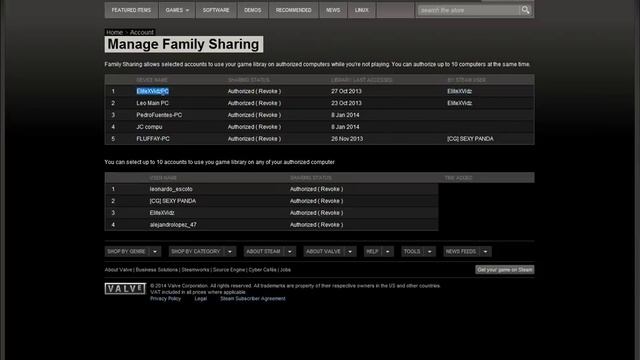The image size is (640, 360).
Task: Go to Account breadcrumb link
Action: pos(142,32)
